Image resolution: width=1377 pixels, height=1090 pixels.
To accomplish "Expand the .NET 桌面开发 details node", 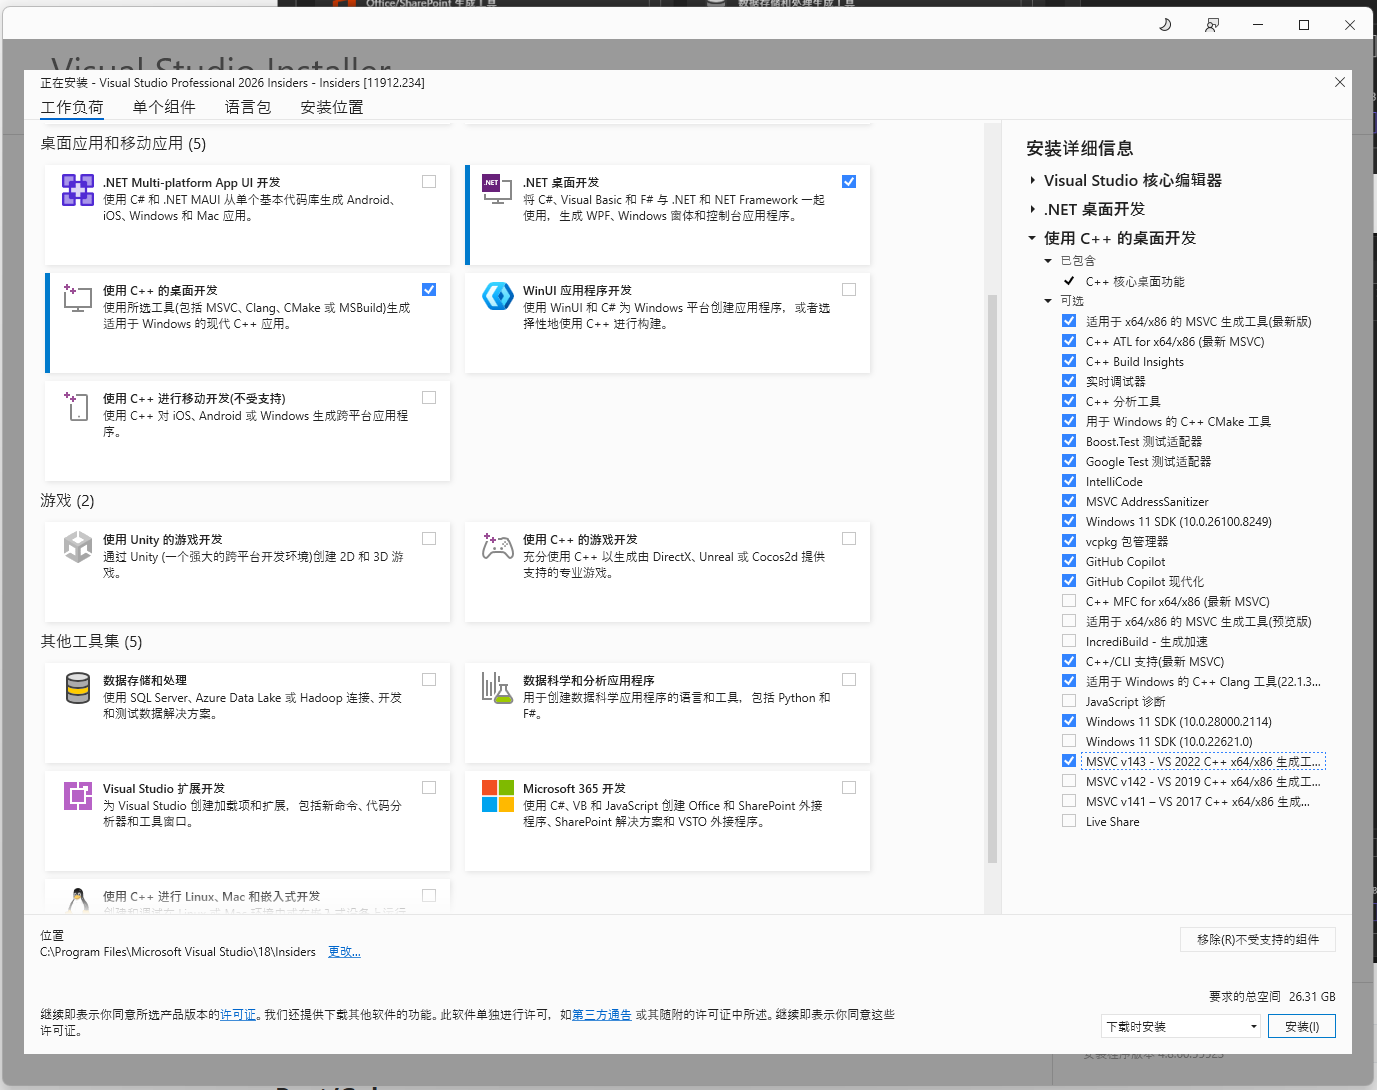I will [1033, 209].
